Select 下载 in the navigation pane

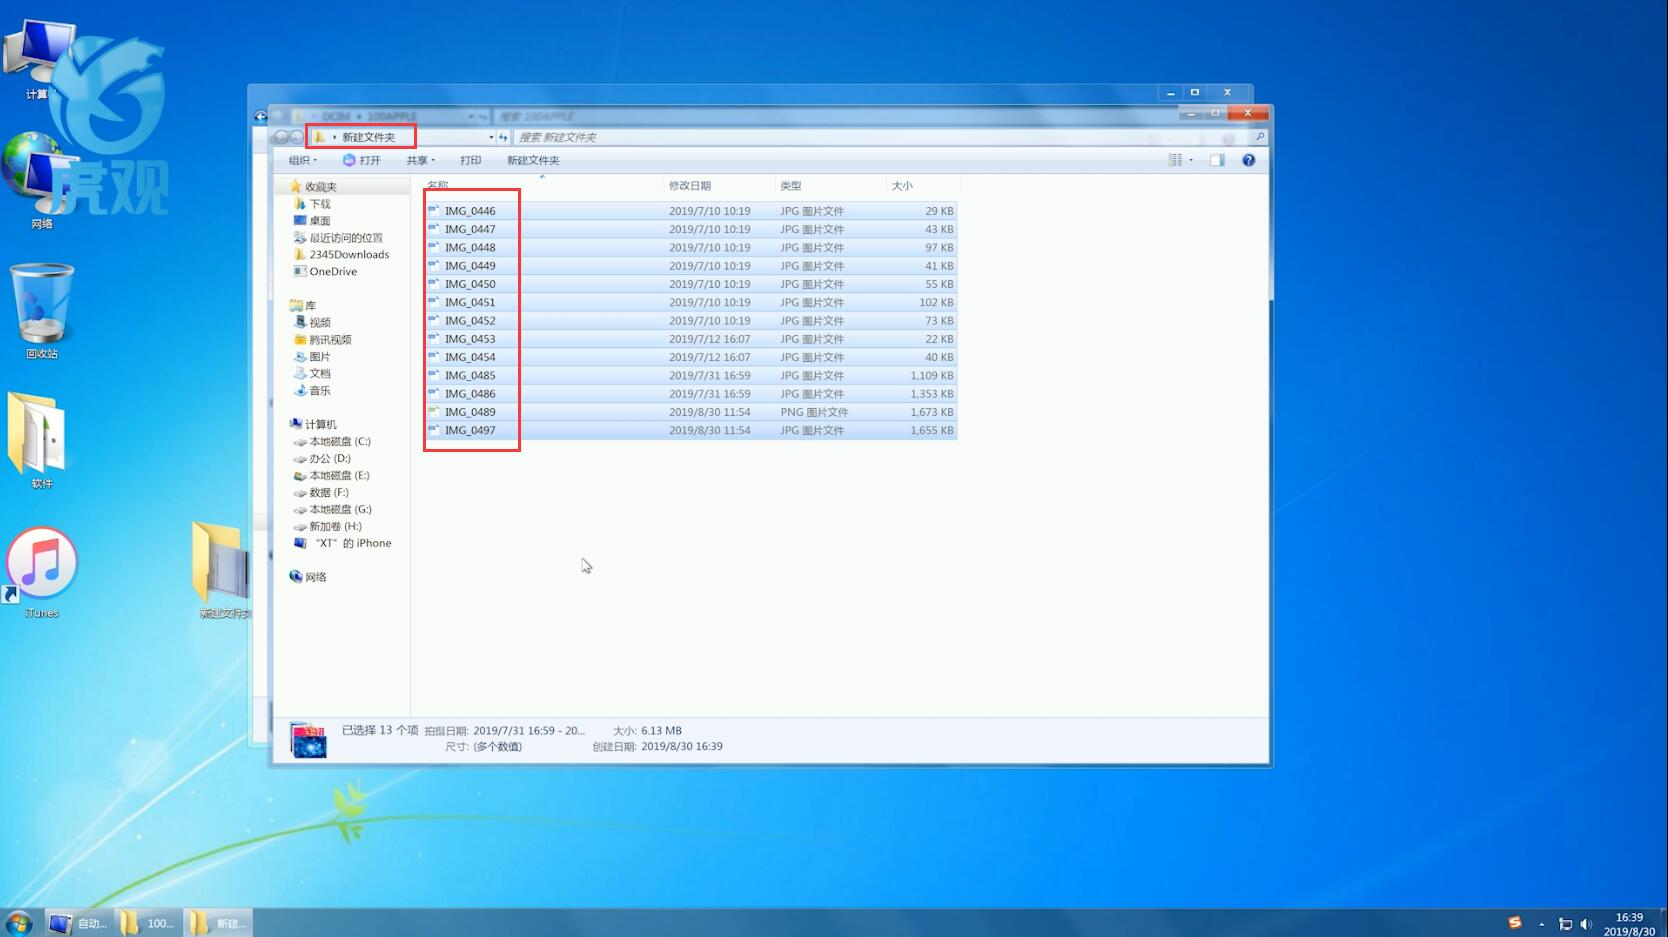click(320, 204)
